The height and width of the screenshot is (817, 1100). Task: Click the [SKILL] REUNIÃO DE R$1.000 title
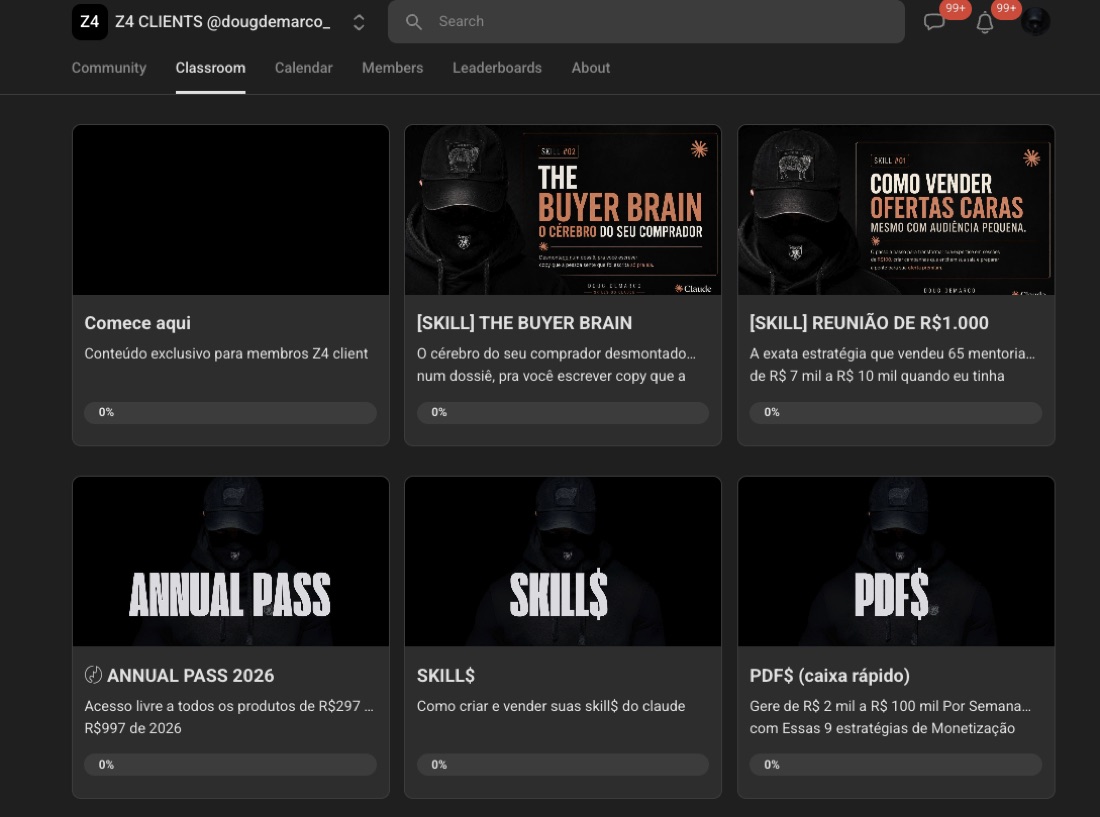pos(868,323)
